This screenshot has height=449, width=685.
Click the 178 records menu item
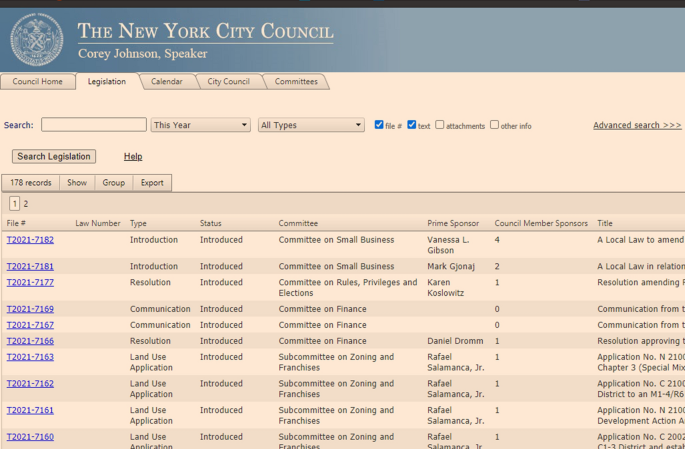(31, 183)
